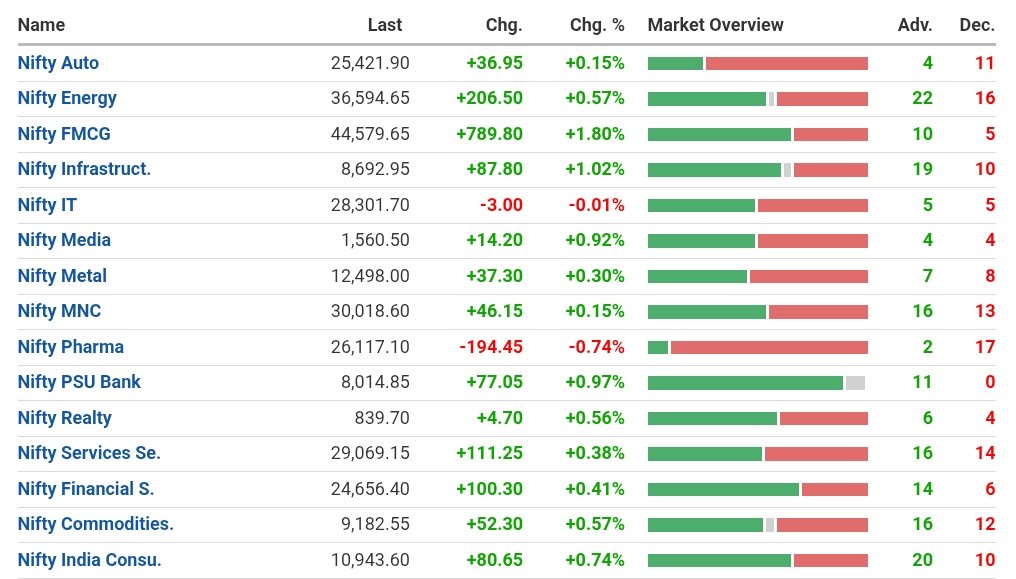
Task: Click the Name column header
Action: tap(41, 25)
